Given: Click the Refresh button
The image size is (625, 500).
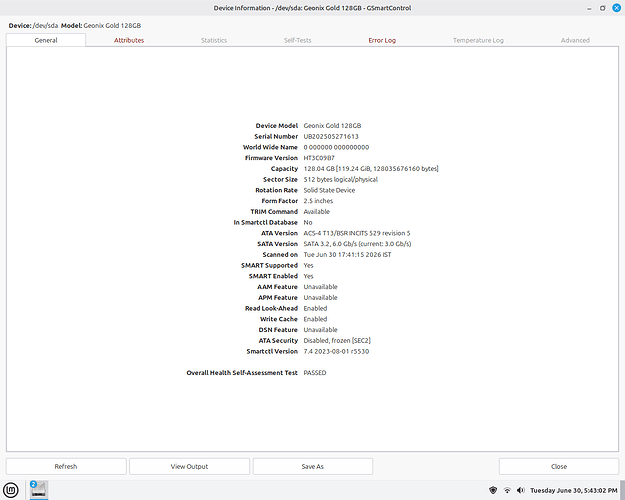Looking at the screenshot, I should pyautogui.click(x=66, y=467).
